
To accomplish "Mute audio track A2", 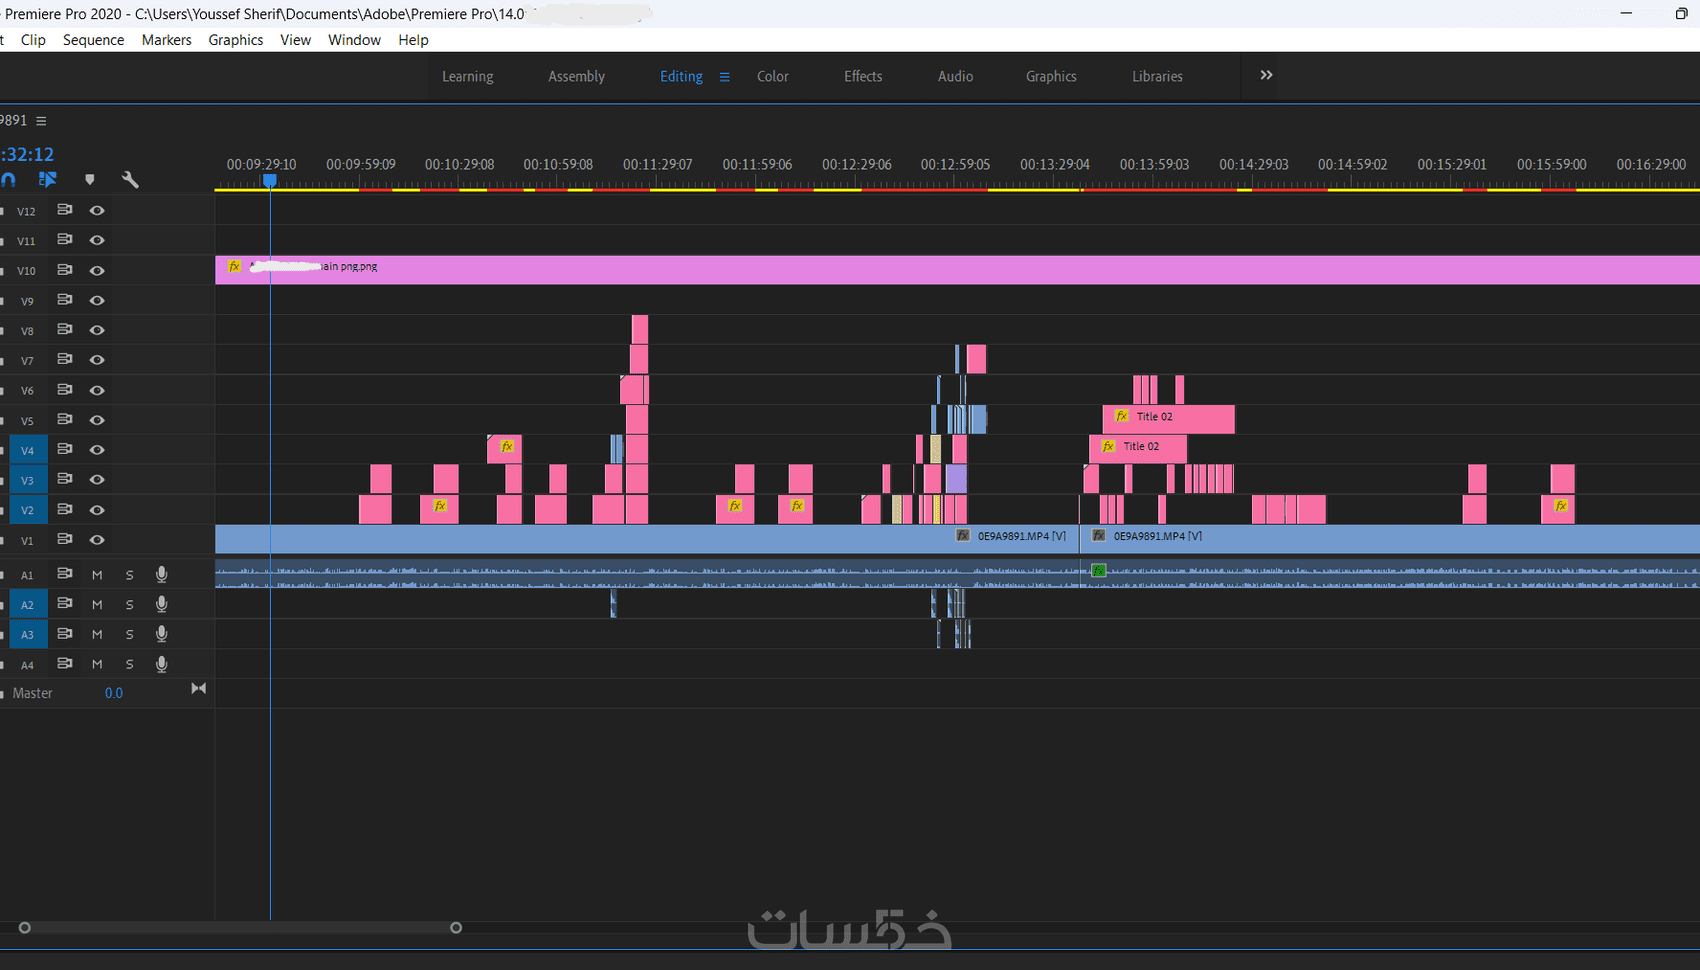I will (x=97, y=605).
